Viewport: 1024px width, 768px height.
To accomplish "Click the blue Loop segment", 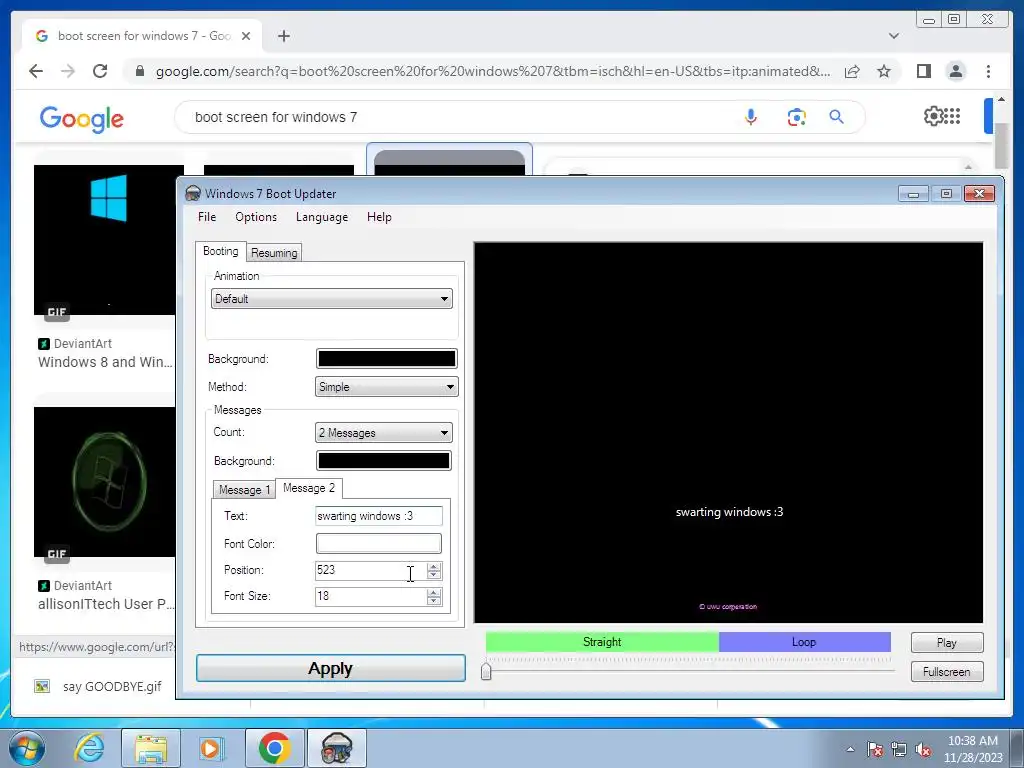I will point(805,642).
